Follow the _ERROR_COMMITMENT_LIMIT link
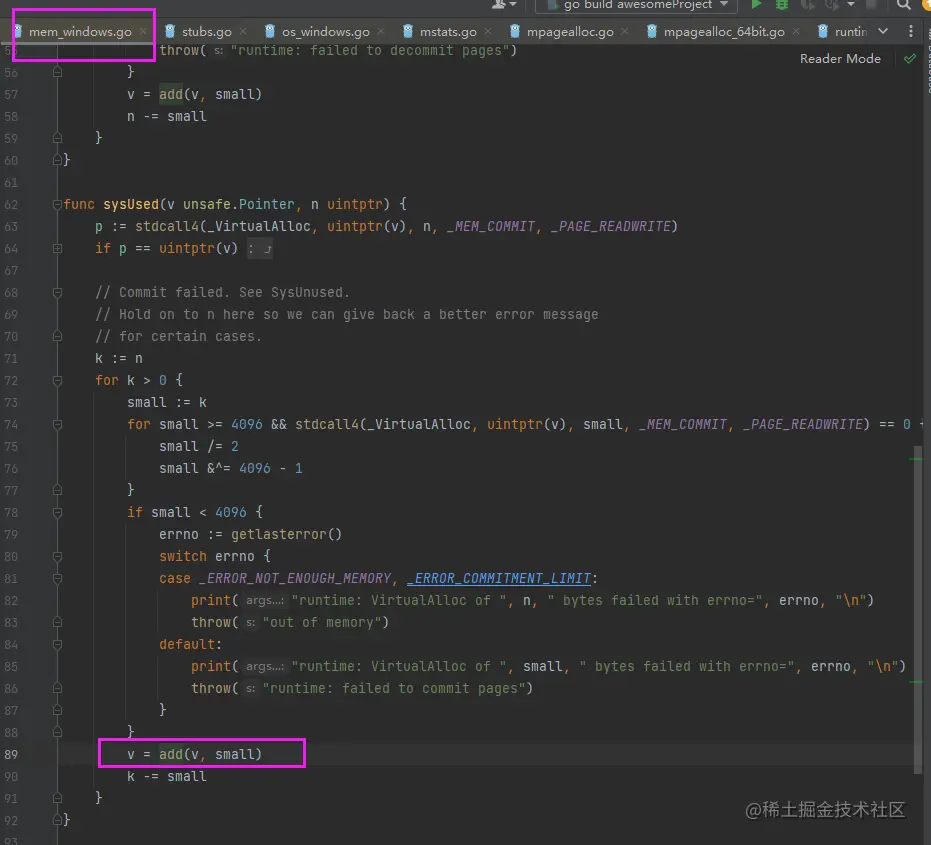931x845 pixels. [499, 578]
